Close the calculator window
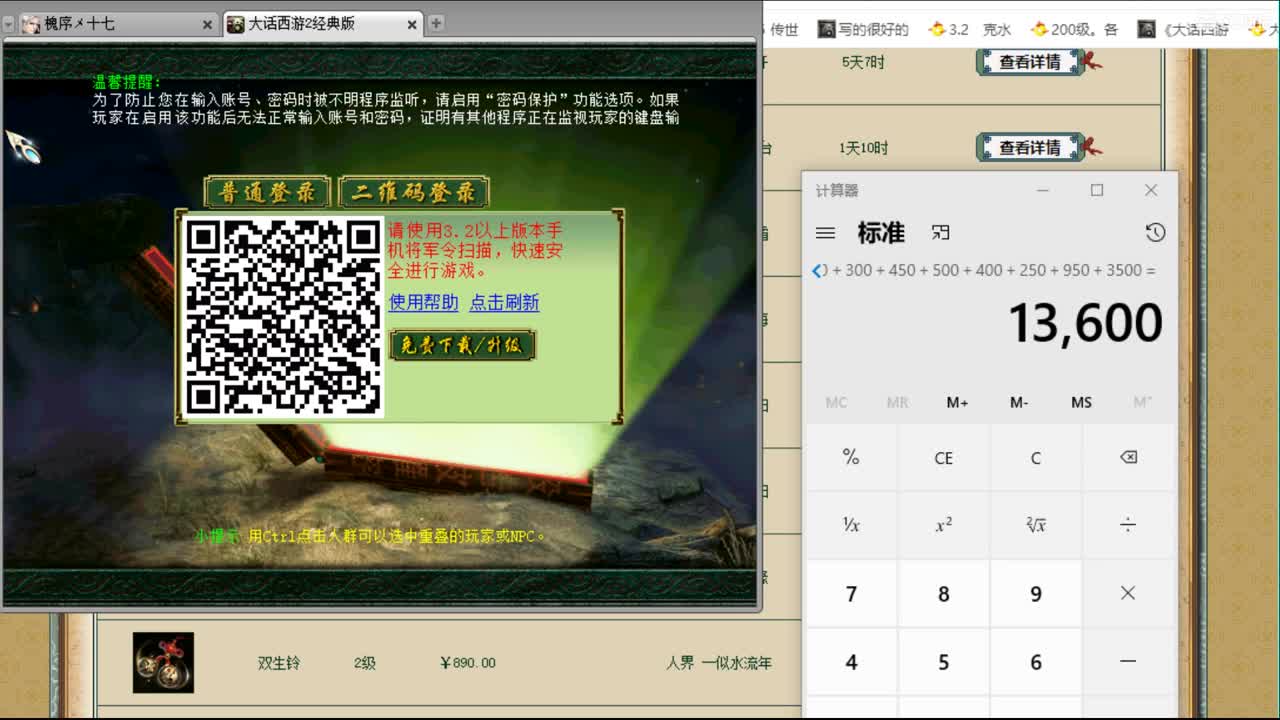Image resolution: width=1280 pixels, height=720 pixels. (x=1151, y=190)
